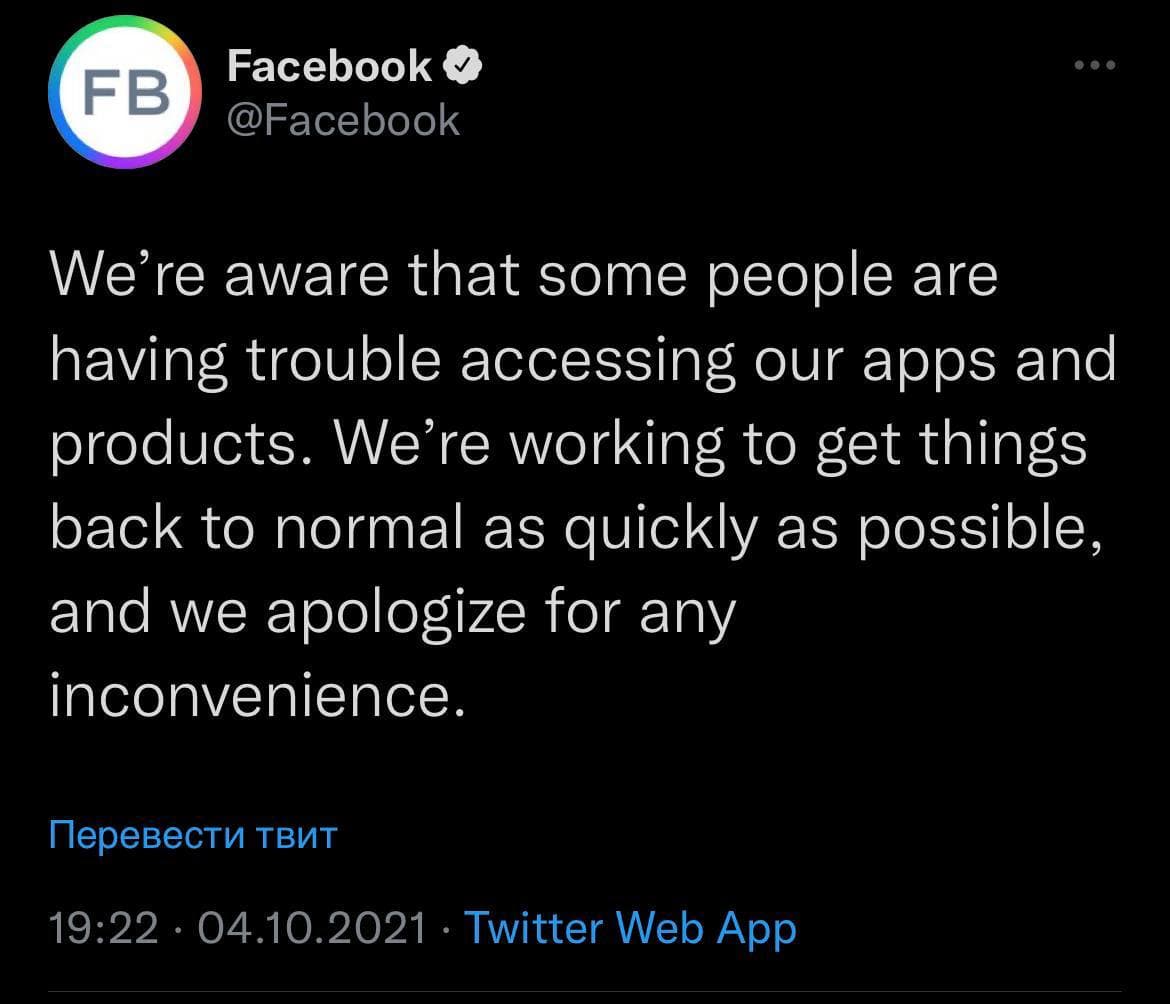Viewport: 1170px width, 1004px height.
Task: Click the "Перевести твит" translate link
Action: click(193, 834)
